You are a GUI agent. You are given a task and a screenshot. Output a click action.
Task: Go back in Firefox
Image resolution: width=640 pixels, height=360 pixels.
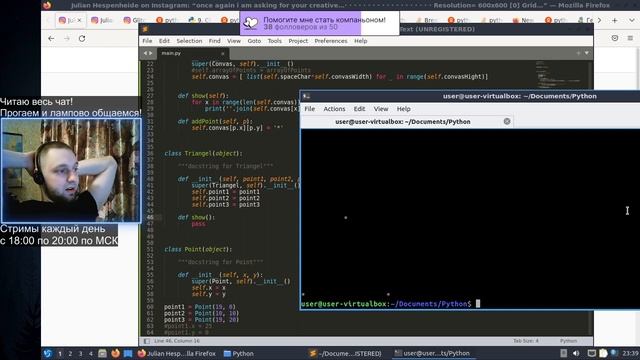click(51, 38)
